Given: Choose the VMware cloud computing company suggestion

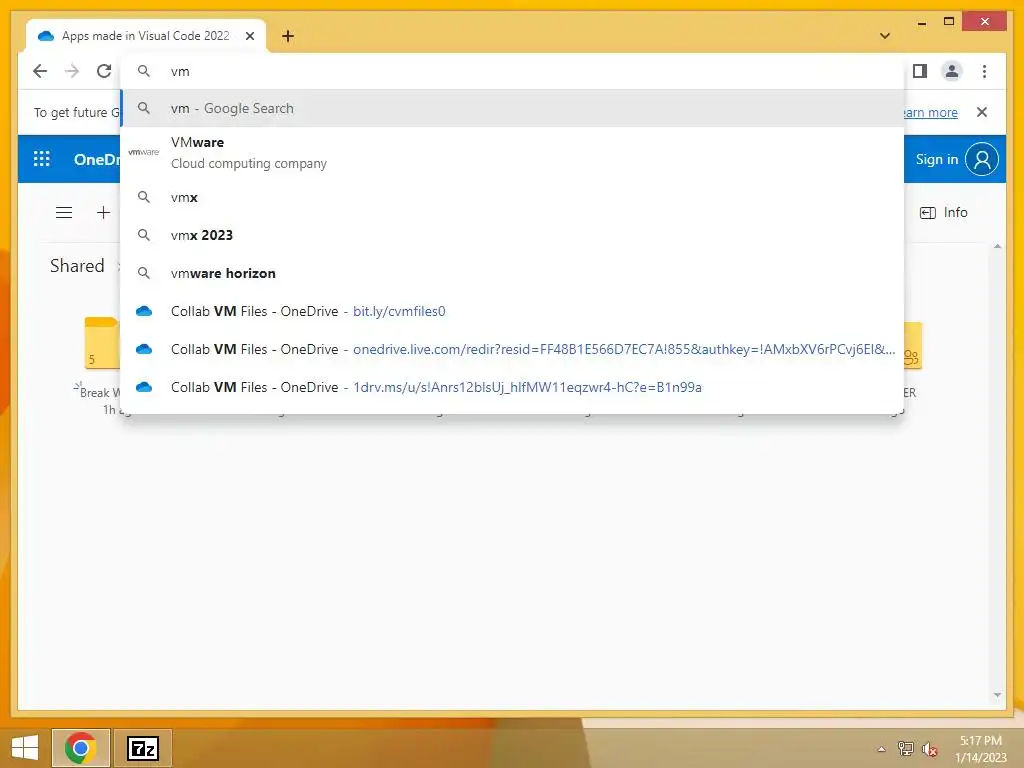Looking at the screenshot, I should 513,153.
